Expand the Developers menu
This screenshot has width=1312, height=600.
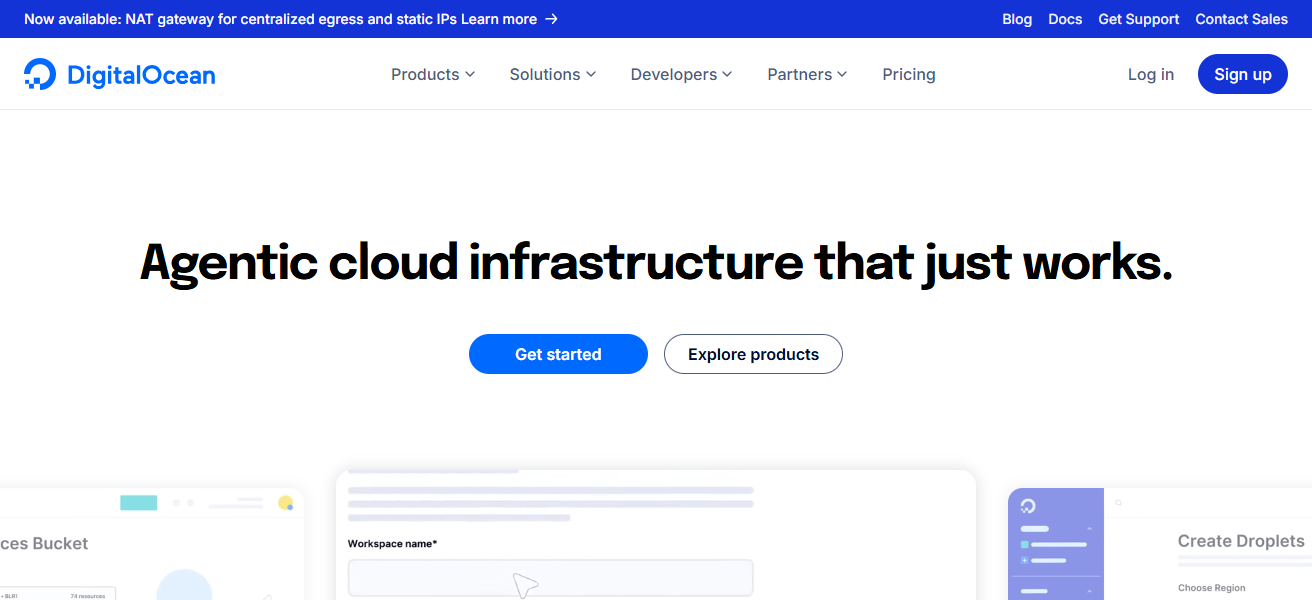[681, 74]
